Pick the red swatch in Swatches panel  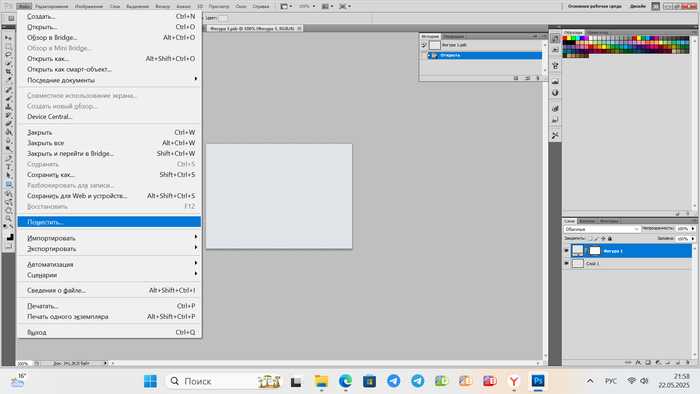[x=565, y=39]
